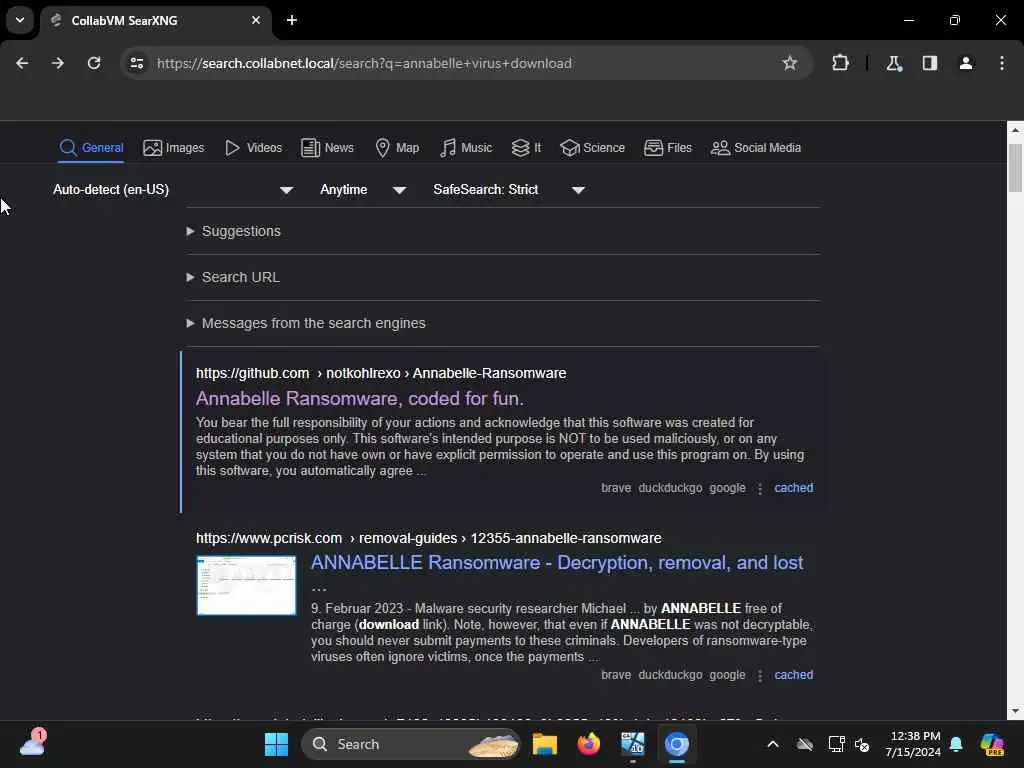Viewport: 1024px width, 768px height.
Task: Open cached version of pcrisk result
Action: 793,675
